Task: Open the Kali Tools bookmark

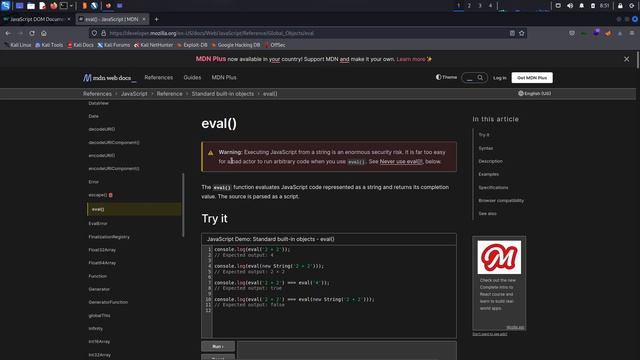Action: coord(49,45)
